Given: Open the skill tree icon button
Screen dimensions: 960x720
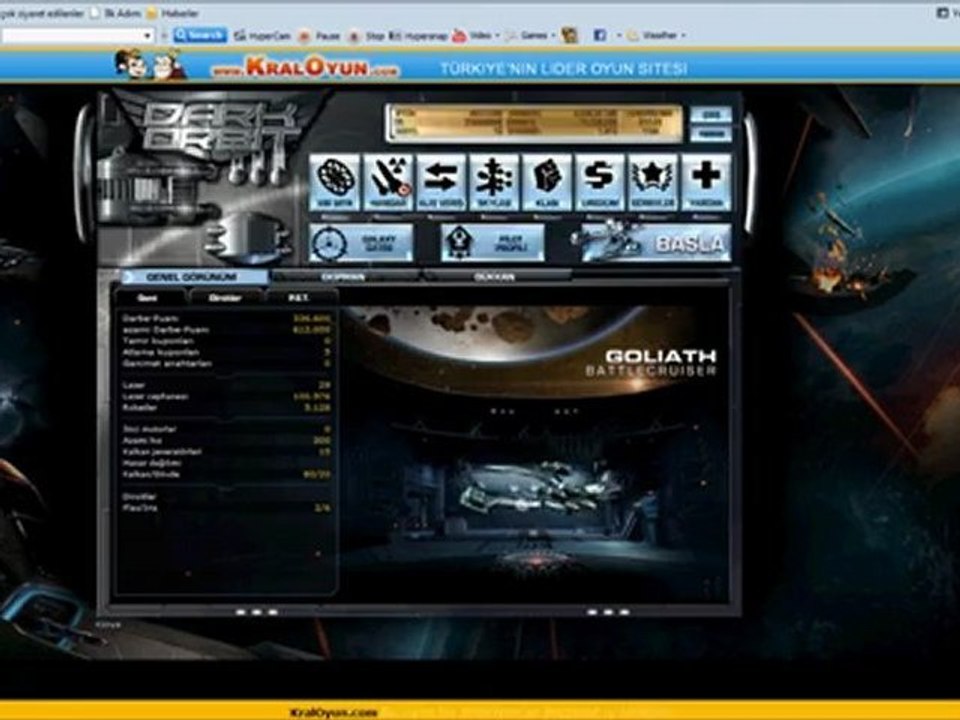Looking at the screenshot, I should pos(494,182).
